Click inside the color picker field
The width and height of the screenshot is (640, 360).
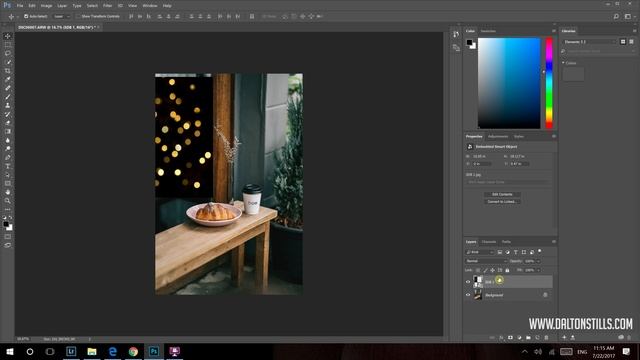click(509, 83)
